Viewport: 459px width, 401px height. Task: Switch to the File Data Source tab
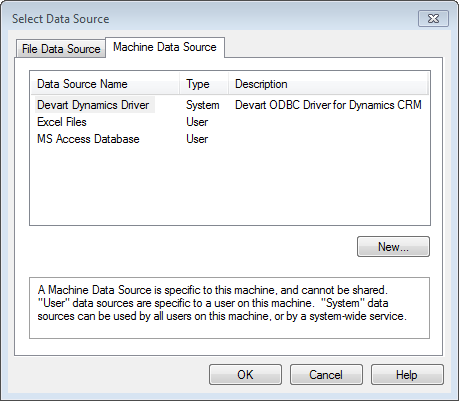point(61,49)
